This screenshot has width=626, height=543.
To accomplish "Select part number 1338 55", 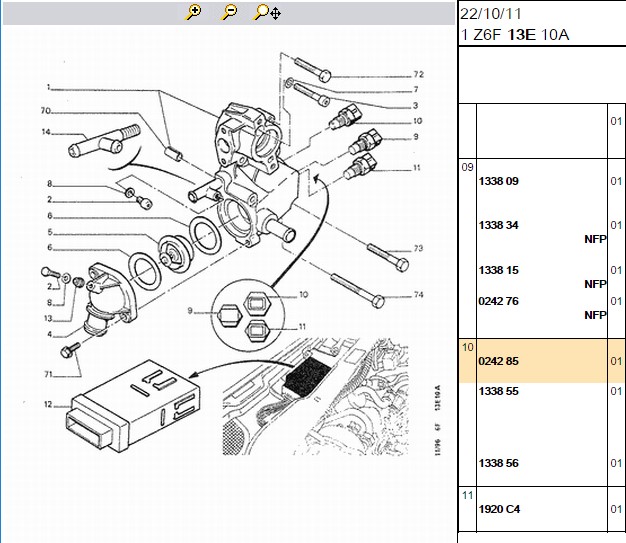I will click(498, 391).
